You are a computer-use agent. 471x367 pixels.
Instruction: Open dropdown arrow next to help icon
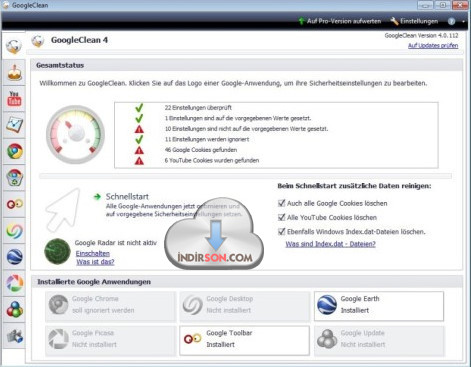tap(463, 21)
